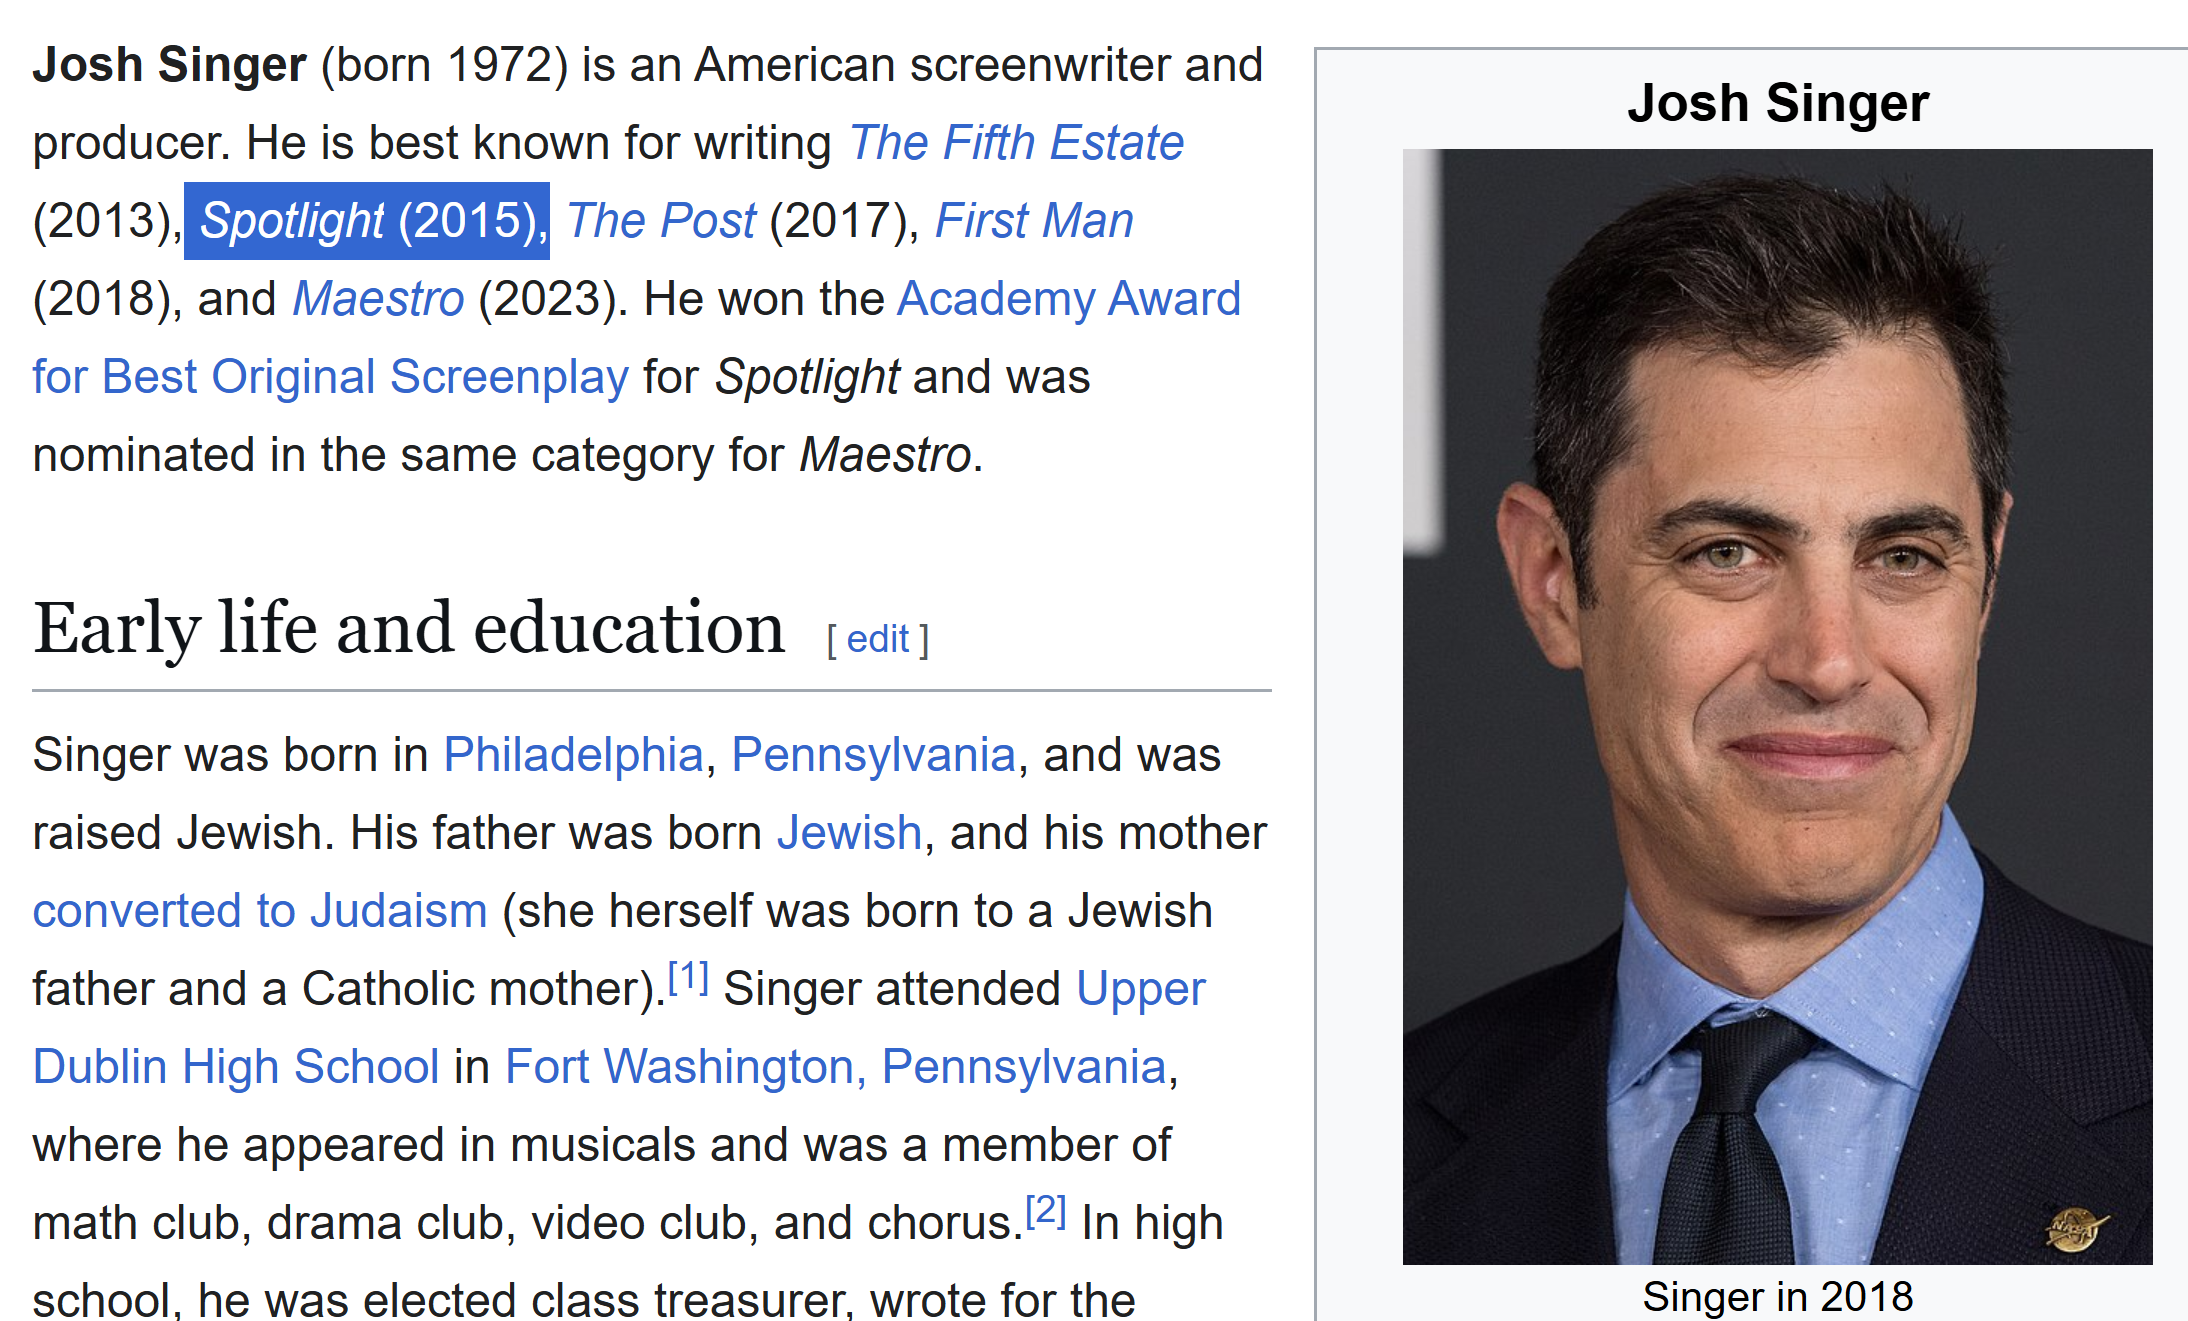Click the highlighted Spotlight link
This screenshot has width=2188, height=1321.
point(292,221)
